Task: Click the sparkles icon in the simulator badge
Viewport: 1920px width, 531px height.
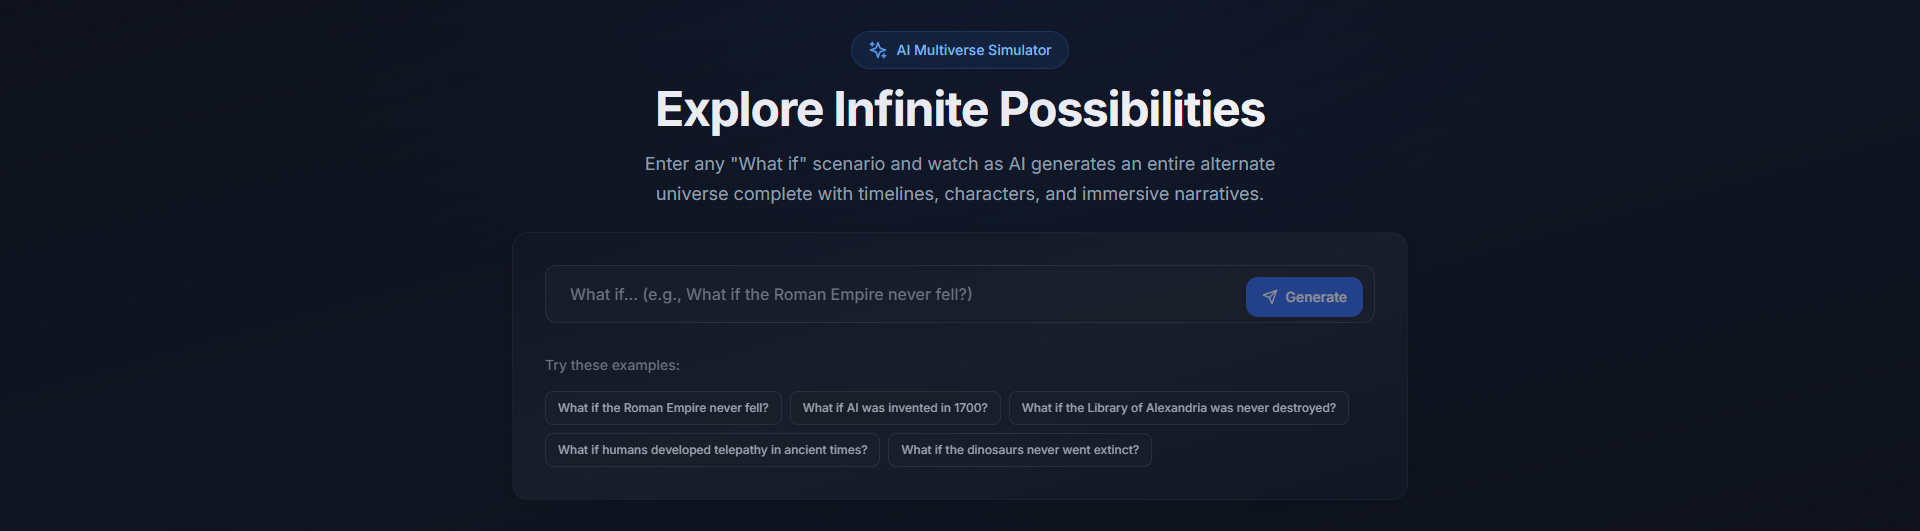Action: 878,50
